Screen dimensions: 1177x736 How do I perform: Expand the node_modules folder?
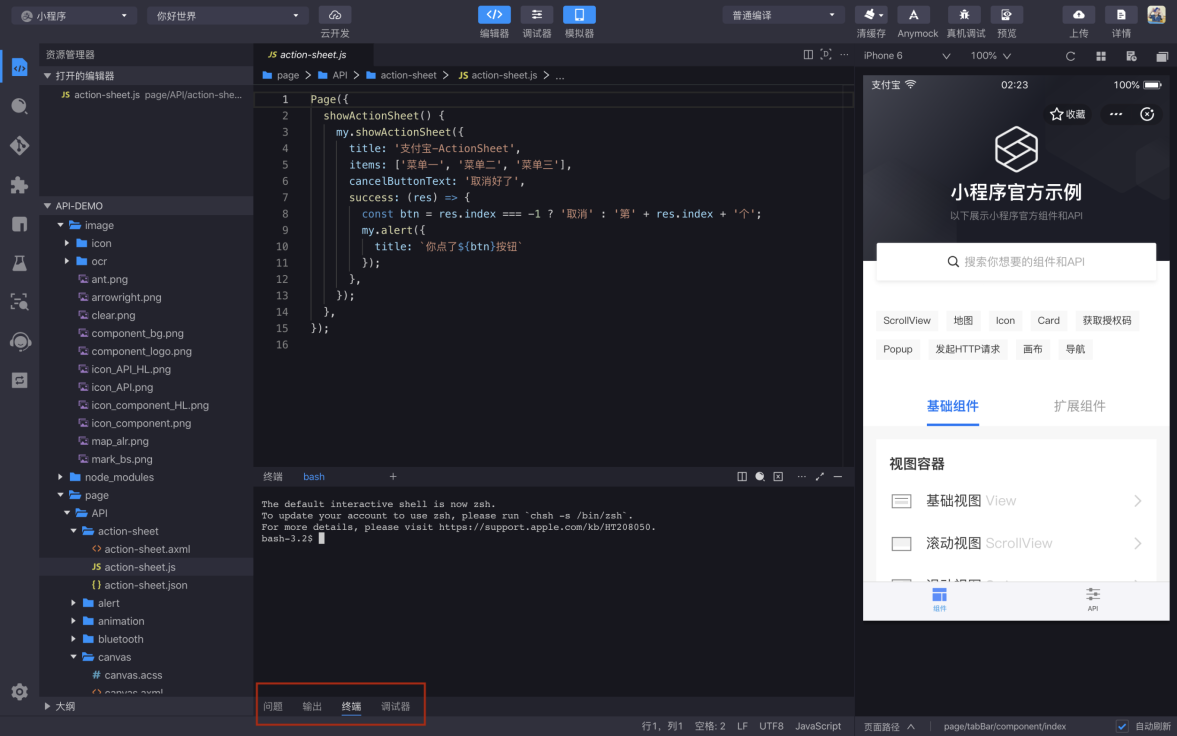pyautogui.click(x=119, y=477)
